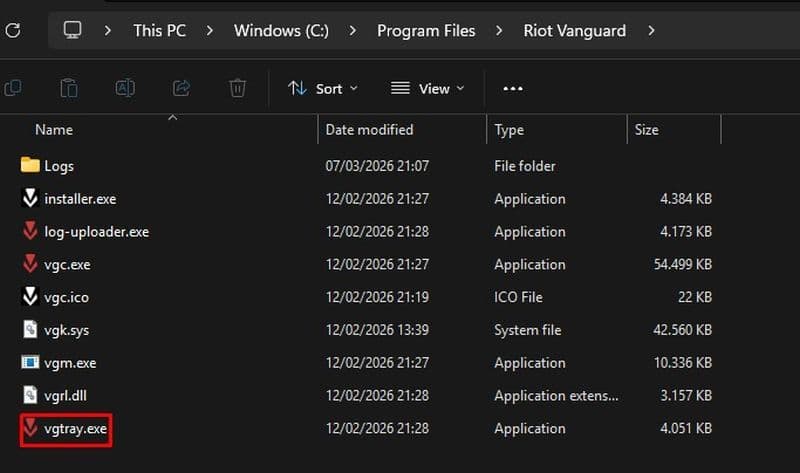800x473 pixels.
Task: Click size 3.157 KB of vgrl.dll
Action: click(x=686, y=395)
